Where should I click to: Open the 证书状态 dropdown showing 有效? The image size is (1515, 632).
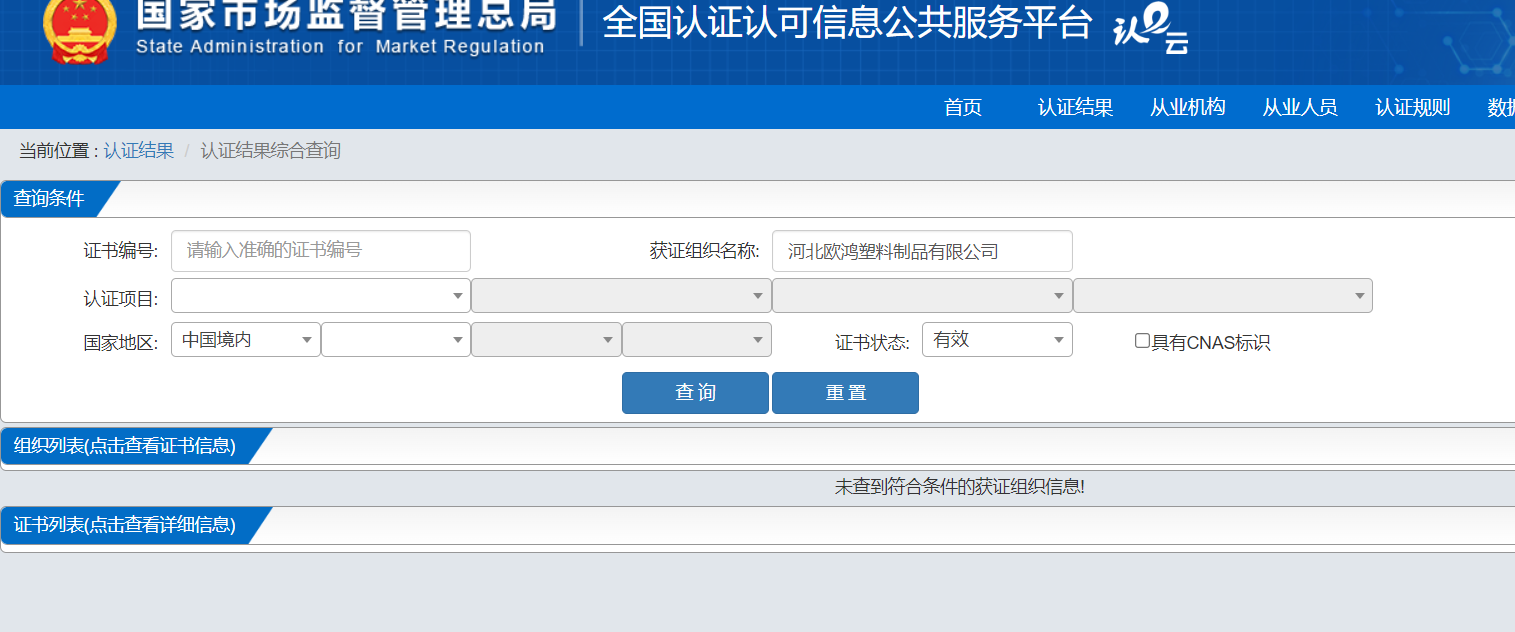tap(997, 340)
